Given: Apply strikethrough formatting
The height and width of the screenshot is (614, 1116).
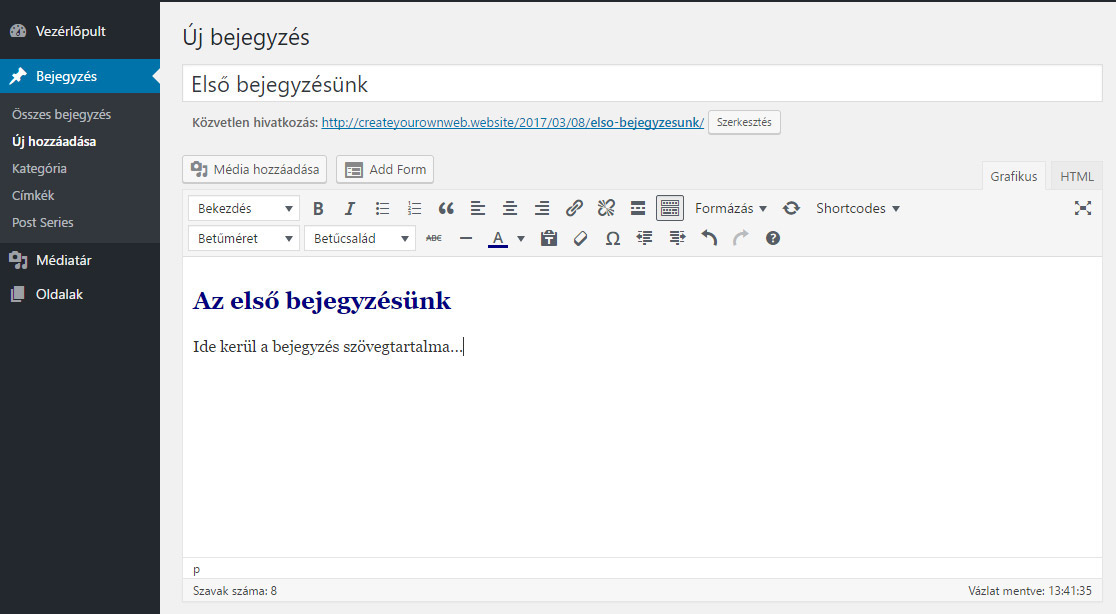Looking at the screenshot, I should pyautogui.click(x=433, y=238).
